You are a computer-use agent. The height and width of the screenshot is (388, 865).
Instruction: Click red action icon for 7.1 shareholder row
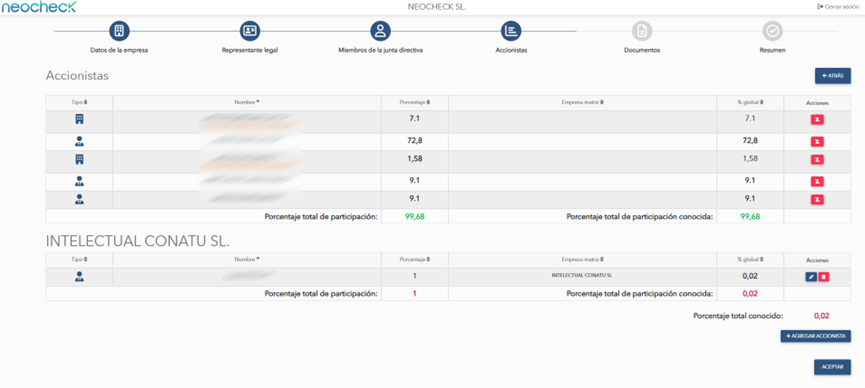click(x=817, y=119)
